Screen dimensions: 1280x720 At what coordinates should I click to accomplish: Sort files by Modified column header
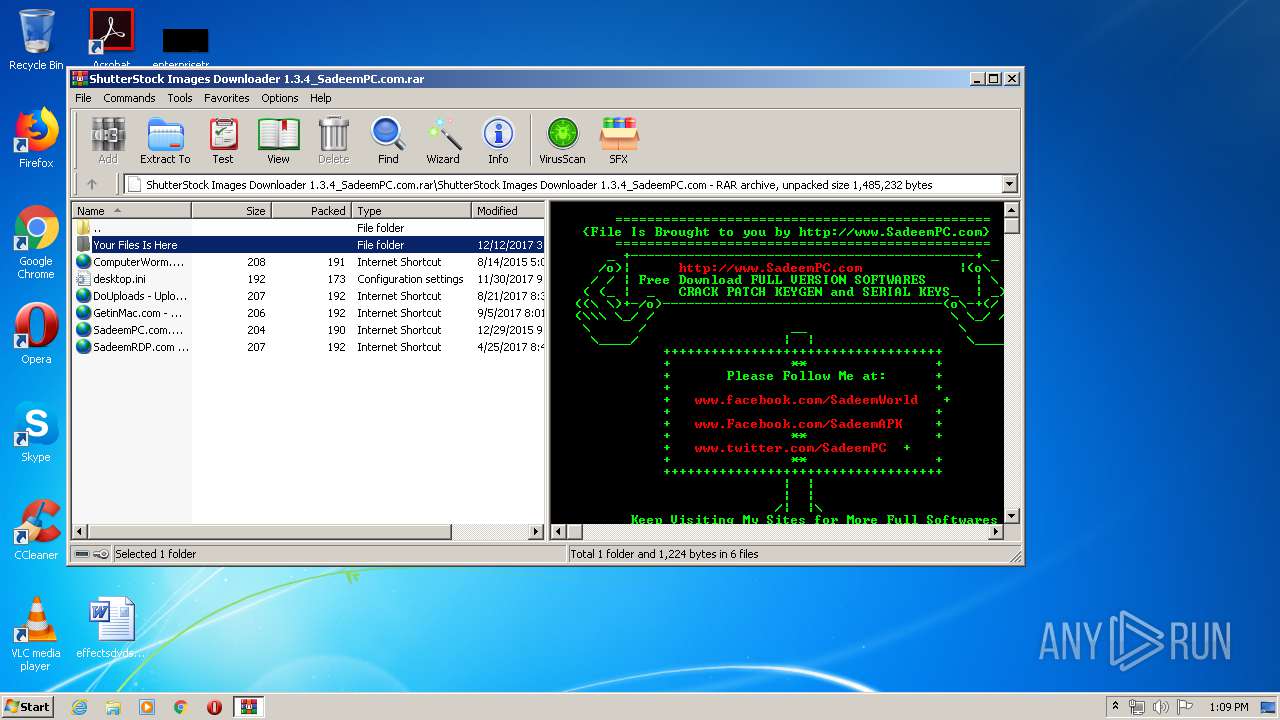point(508,210)
